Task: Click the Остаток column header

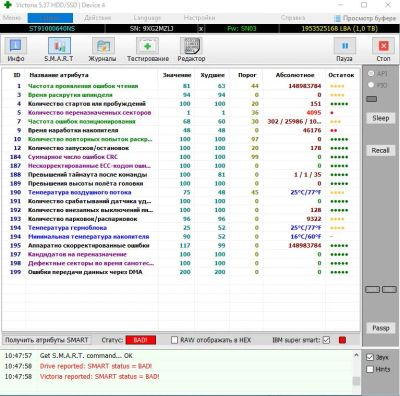Action: pos(341,75)
